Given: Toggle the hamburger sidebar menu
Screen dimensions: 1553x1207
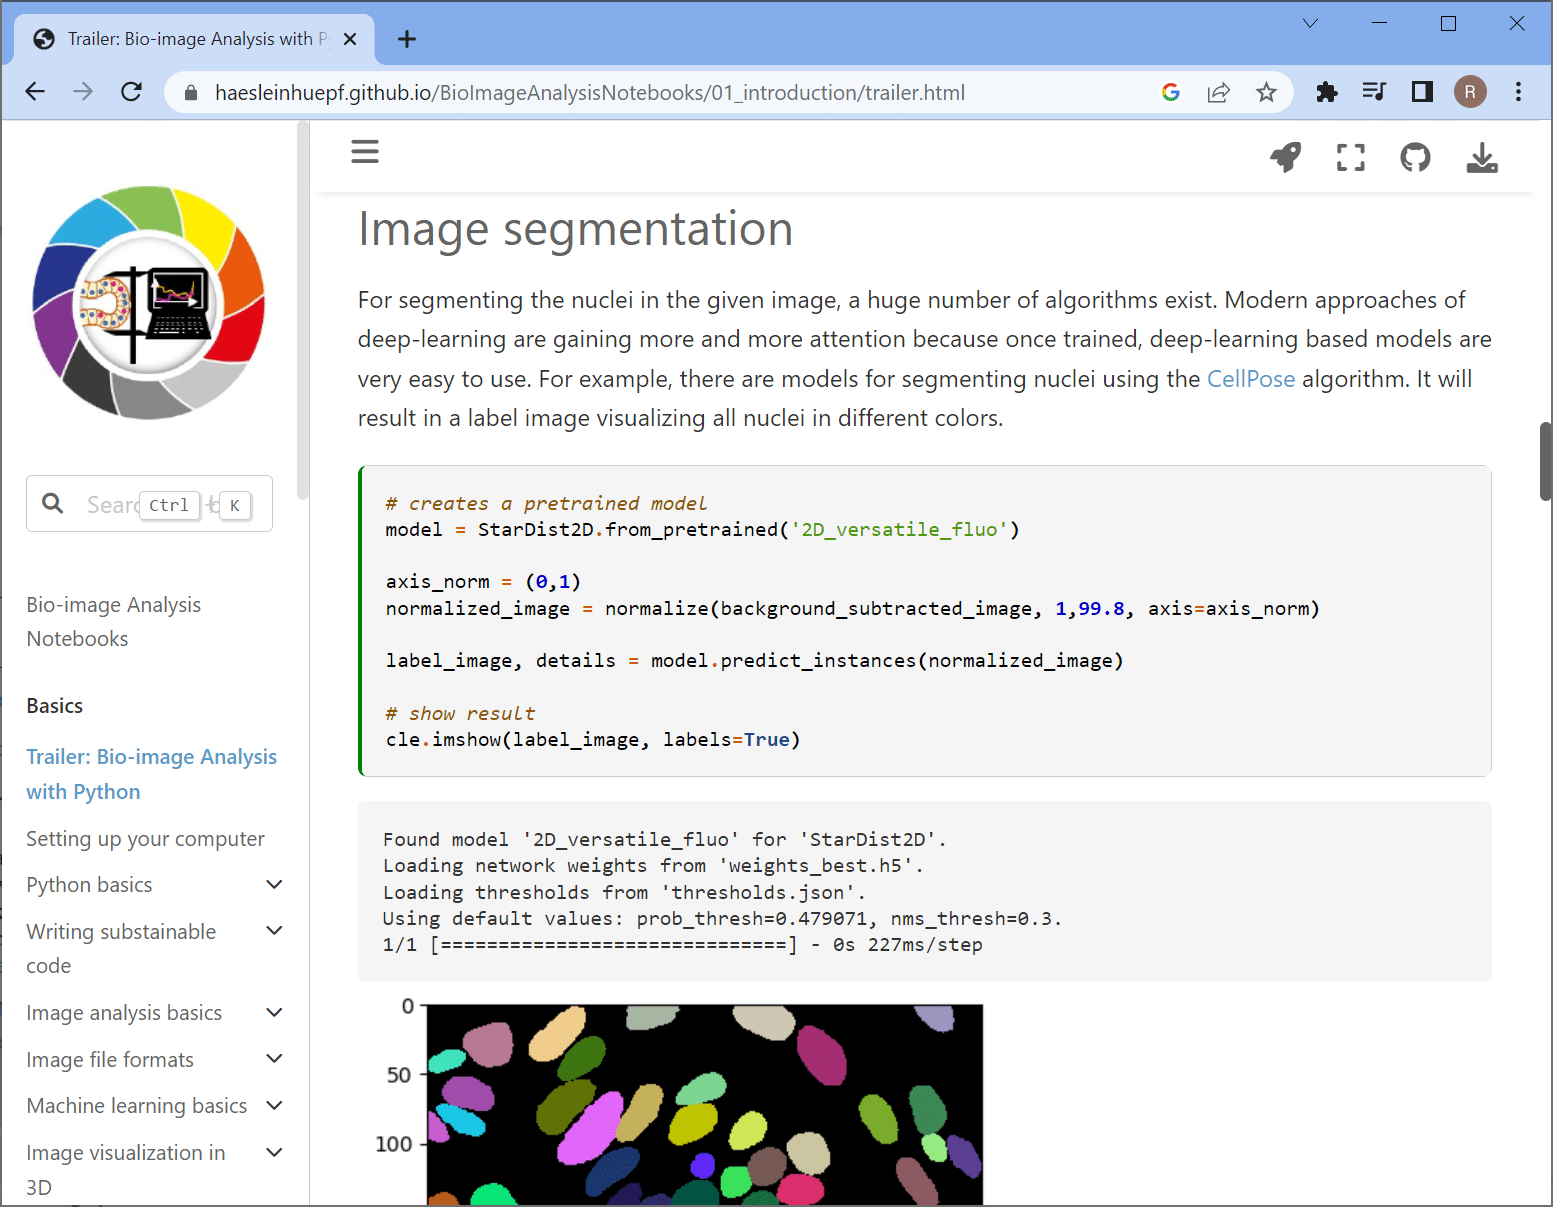Looking at the screenshot, I should click(365, 152).
